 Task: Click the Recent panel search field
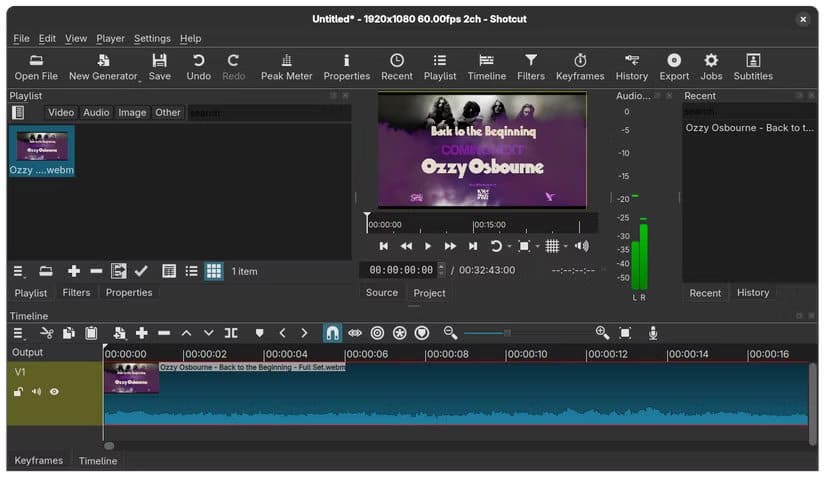pyautogui.click(x=749, y=112)
